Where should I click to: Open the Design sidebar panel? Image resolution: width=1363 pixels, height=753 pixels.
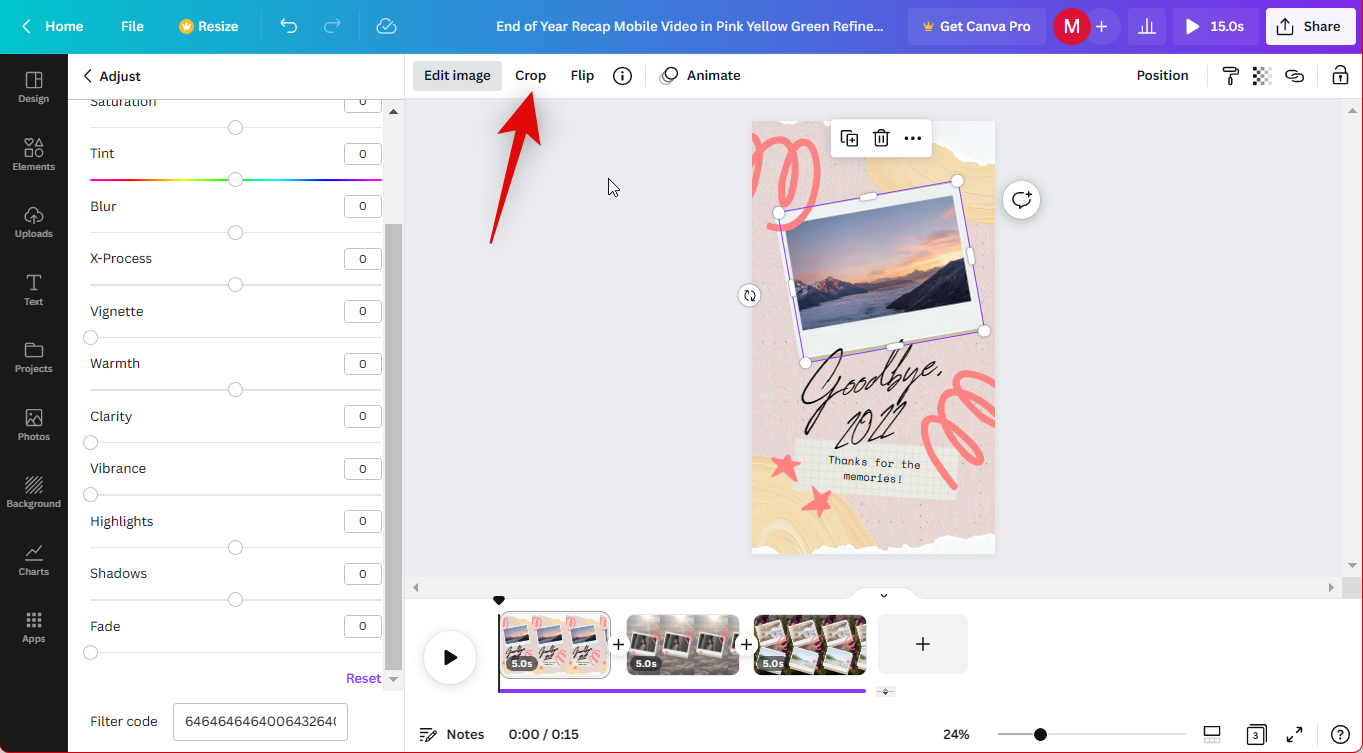pos(33,87)
